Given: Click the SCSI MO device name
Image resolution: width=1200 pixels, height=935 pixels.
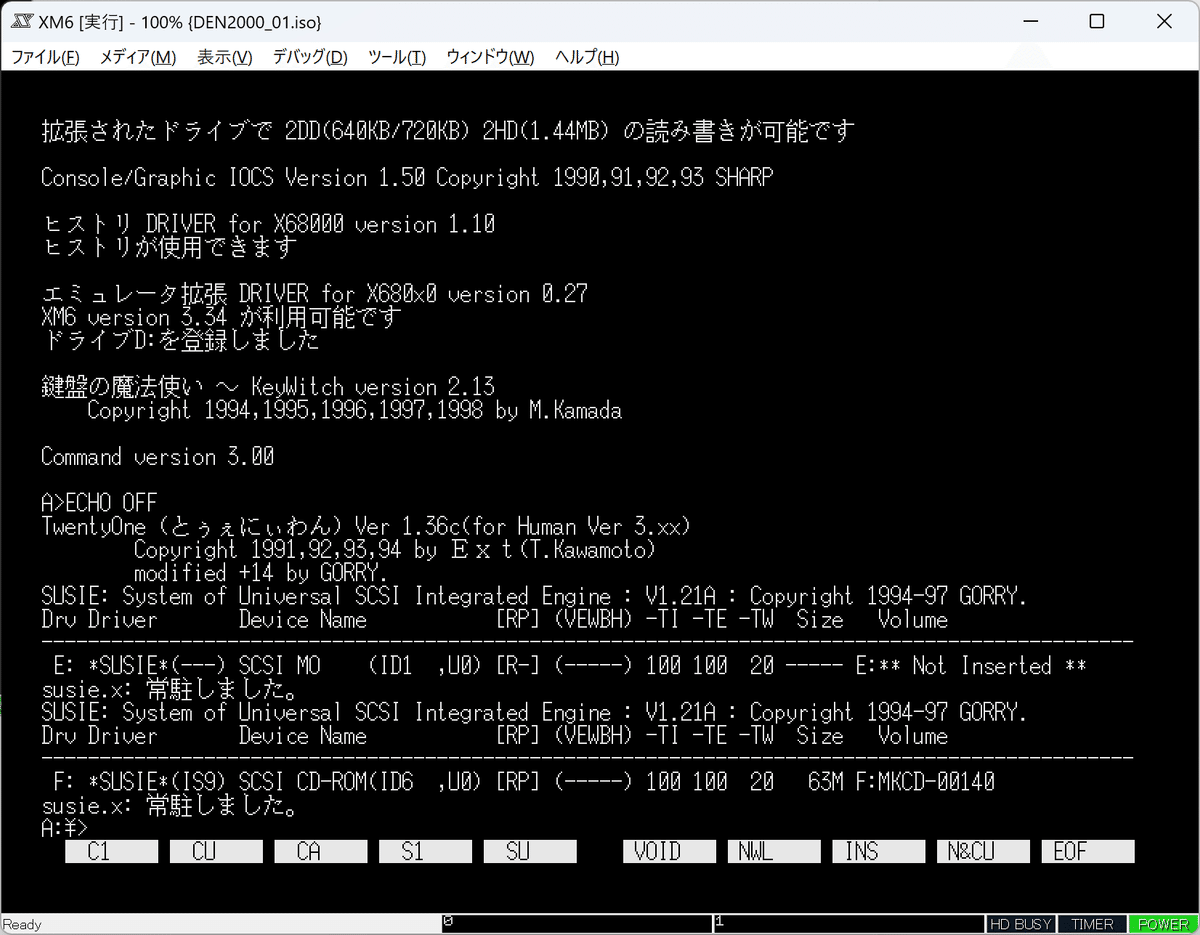Looking at the screenshot, I should pyautogui.click(x=279, y=666).
